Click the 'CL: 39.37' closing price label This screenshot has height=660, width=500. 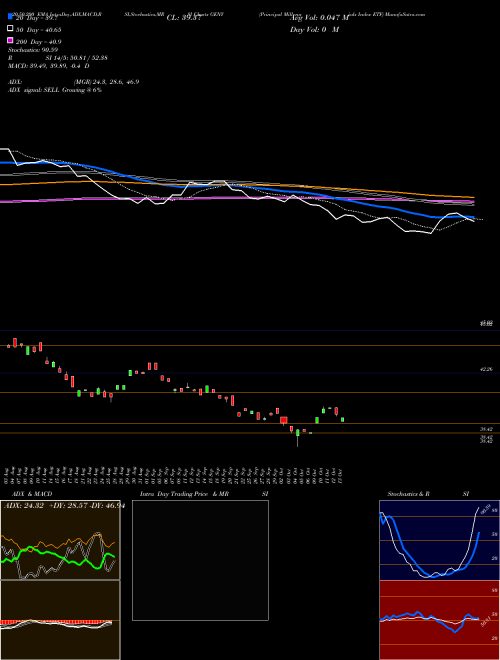[x=184, y=18]
